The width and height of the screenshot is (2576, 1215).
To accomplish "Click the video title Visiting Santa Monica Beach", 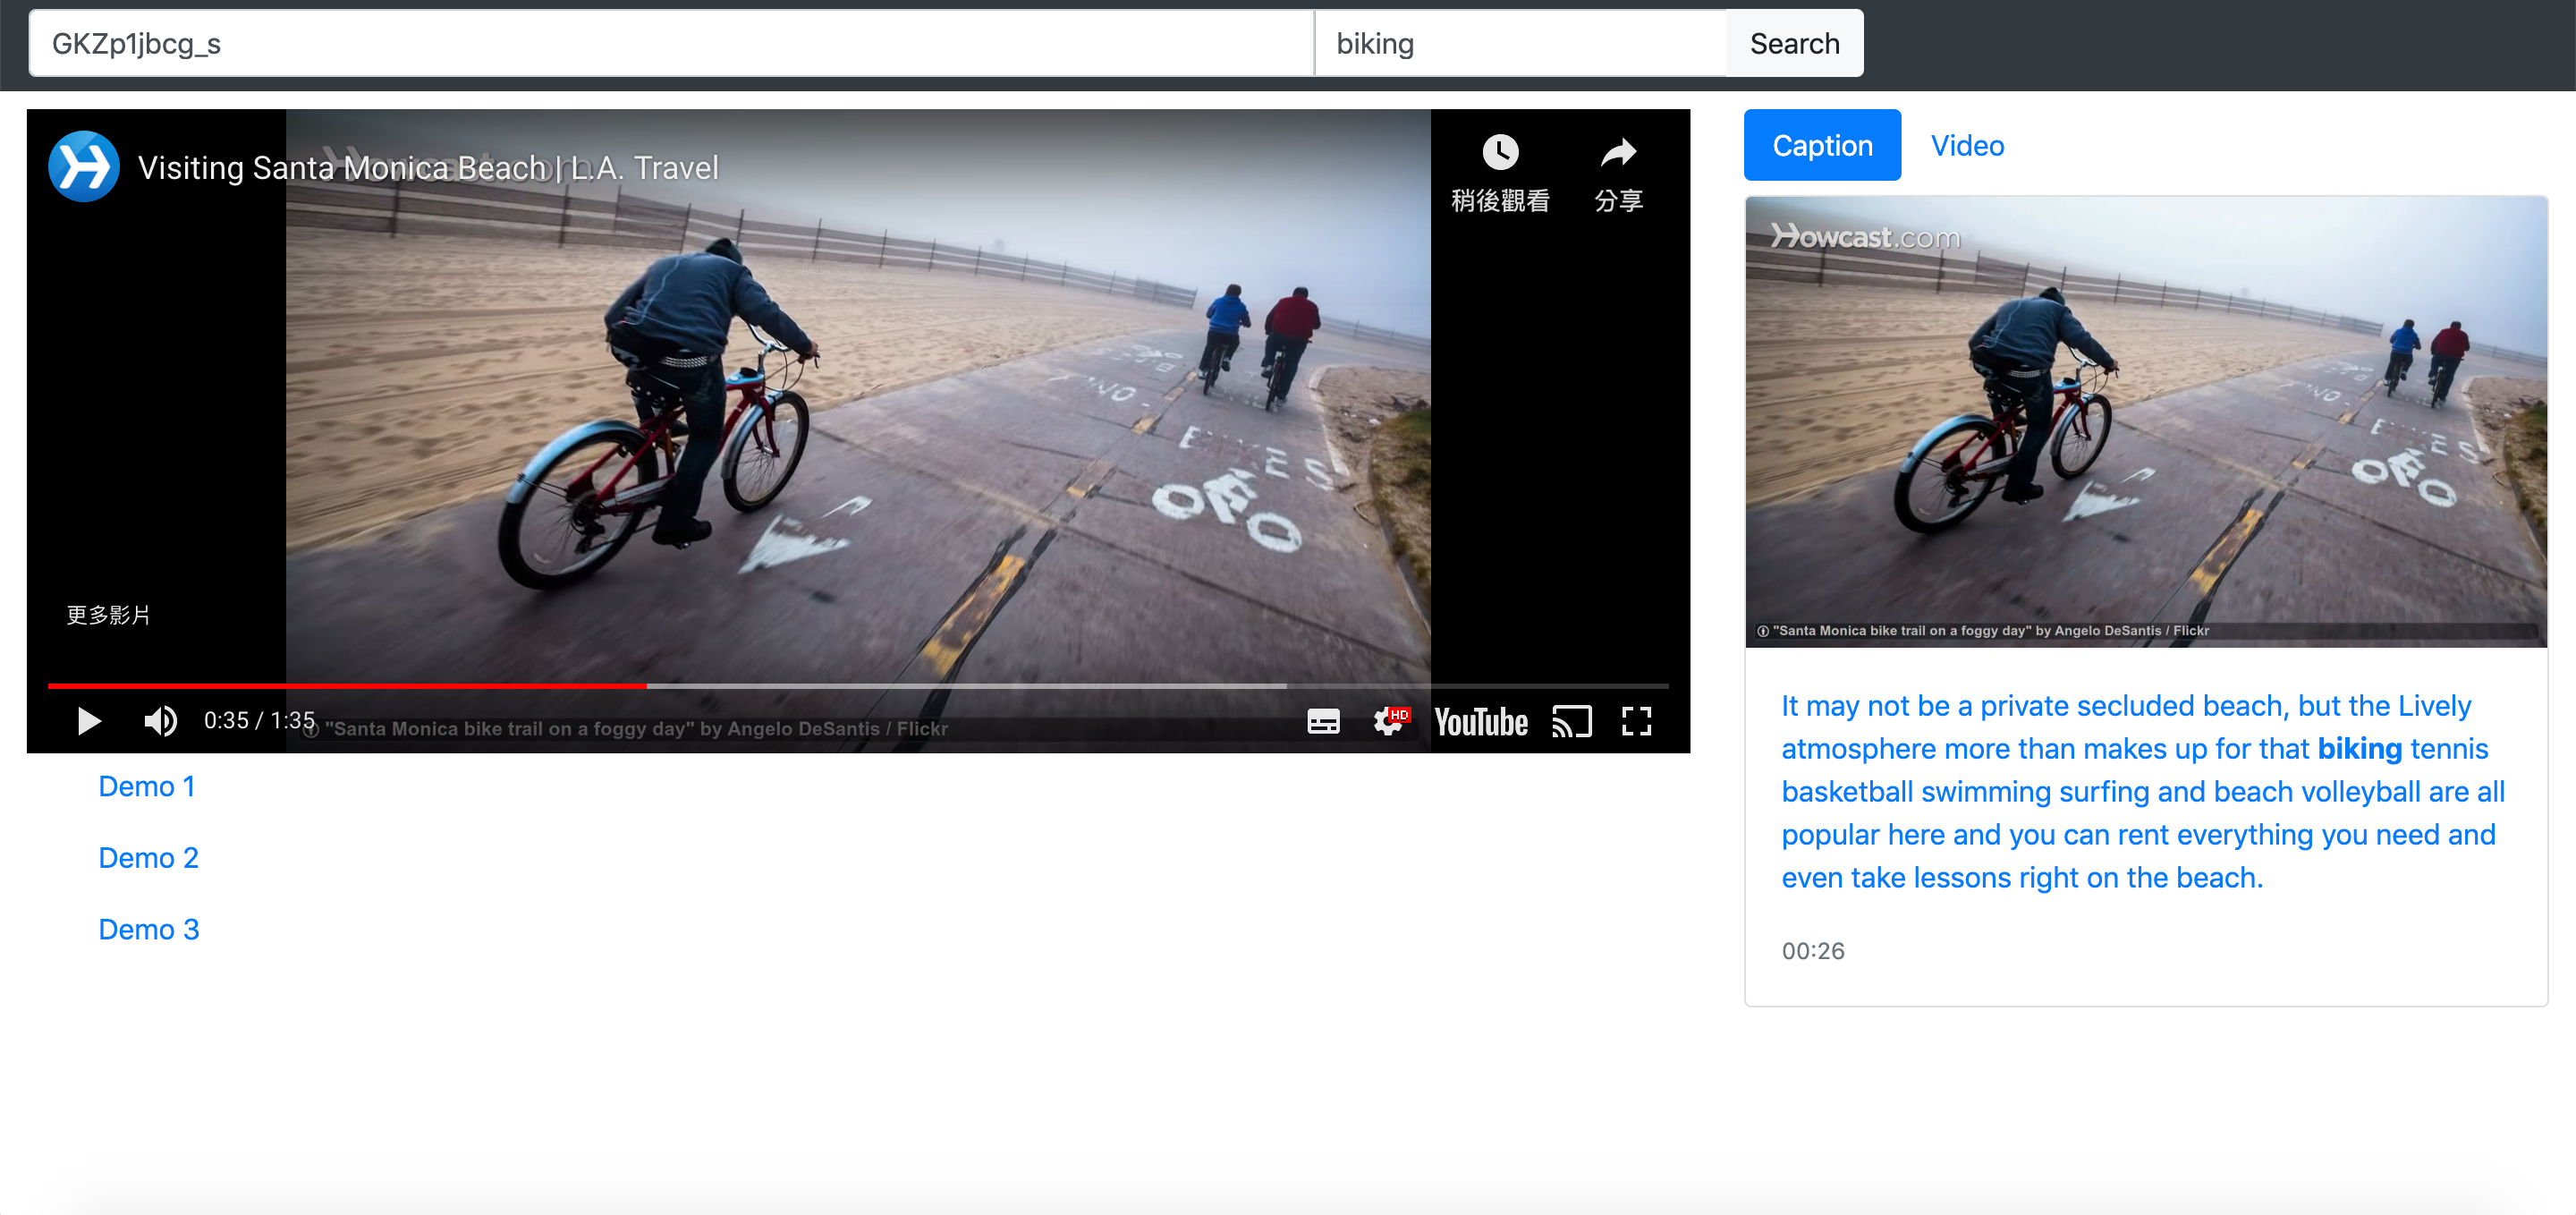I will 428,168.
